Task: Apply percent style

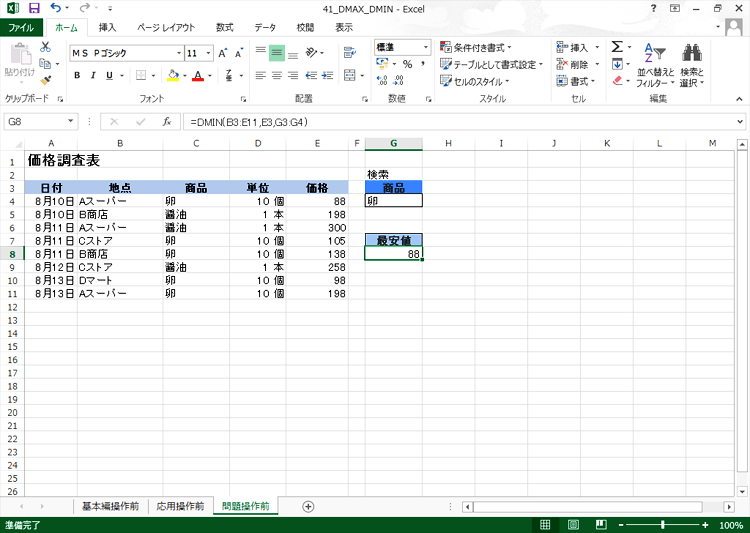Action: (x=408, y=64)
